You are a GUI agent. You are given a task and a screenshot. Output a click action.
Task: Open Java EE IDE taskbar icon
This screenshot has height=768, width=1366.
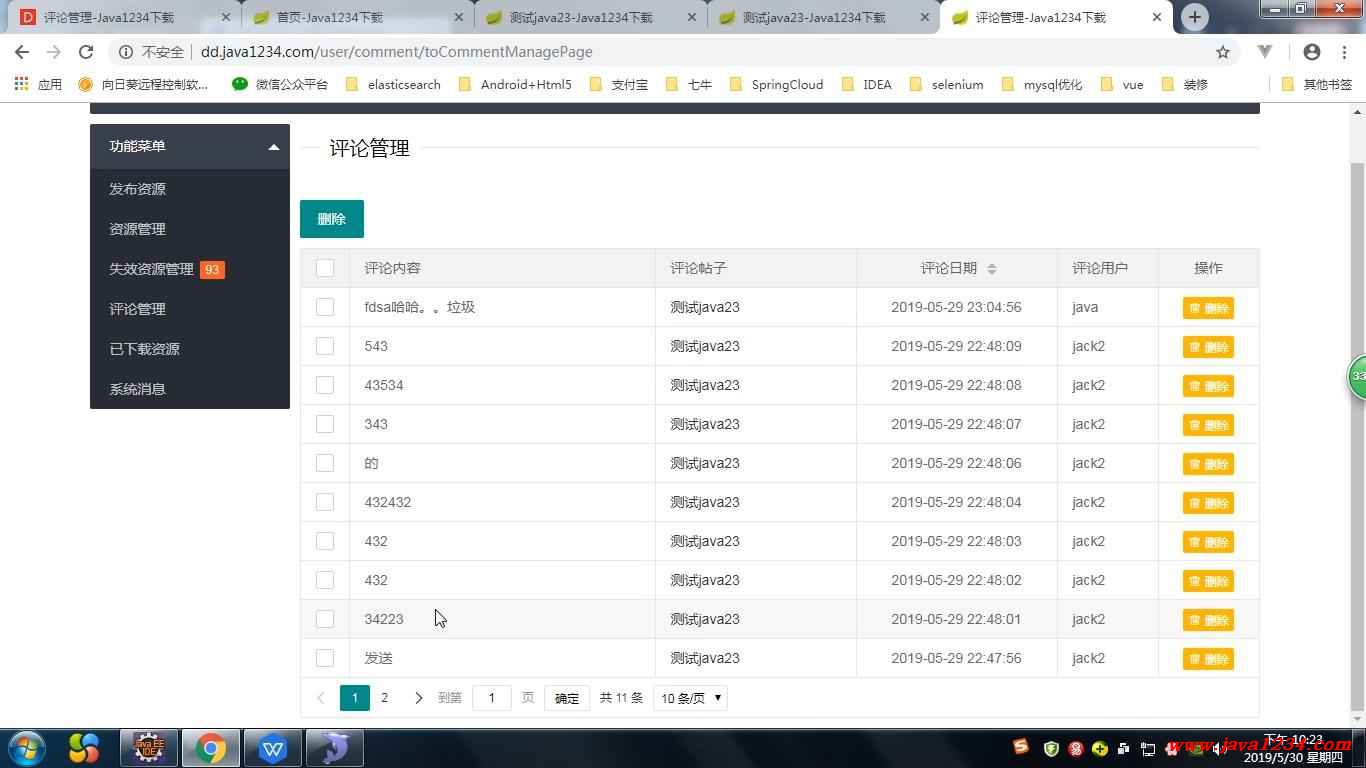point(149,748)
